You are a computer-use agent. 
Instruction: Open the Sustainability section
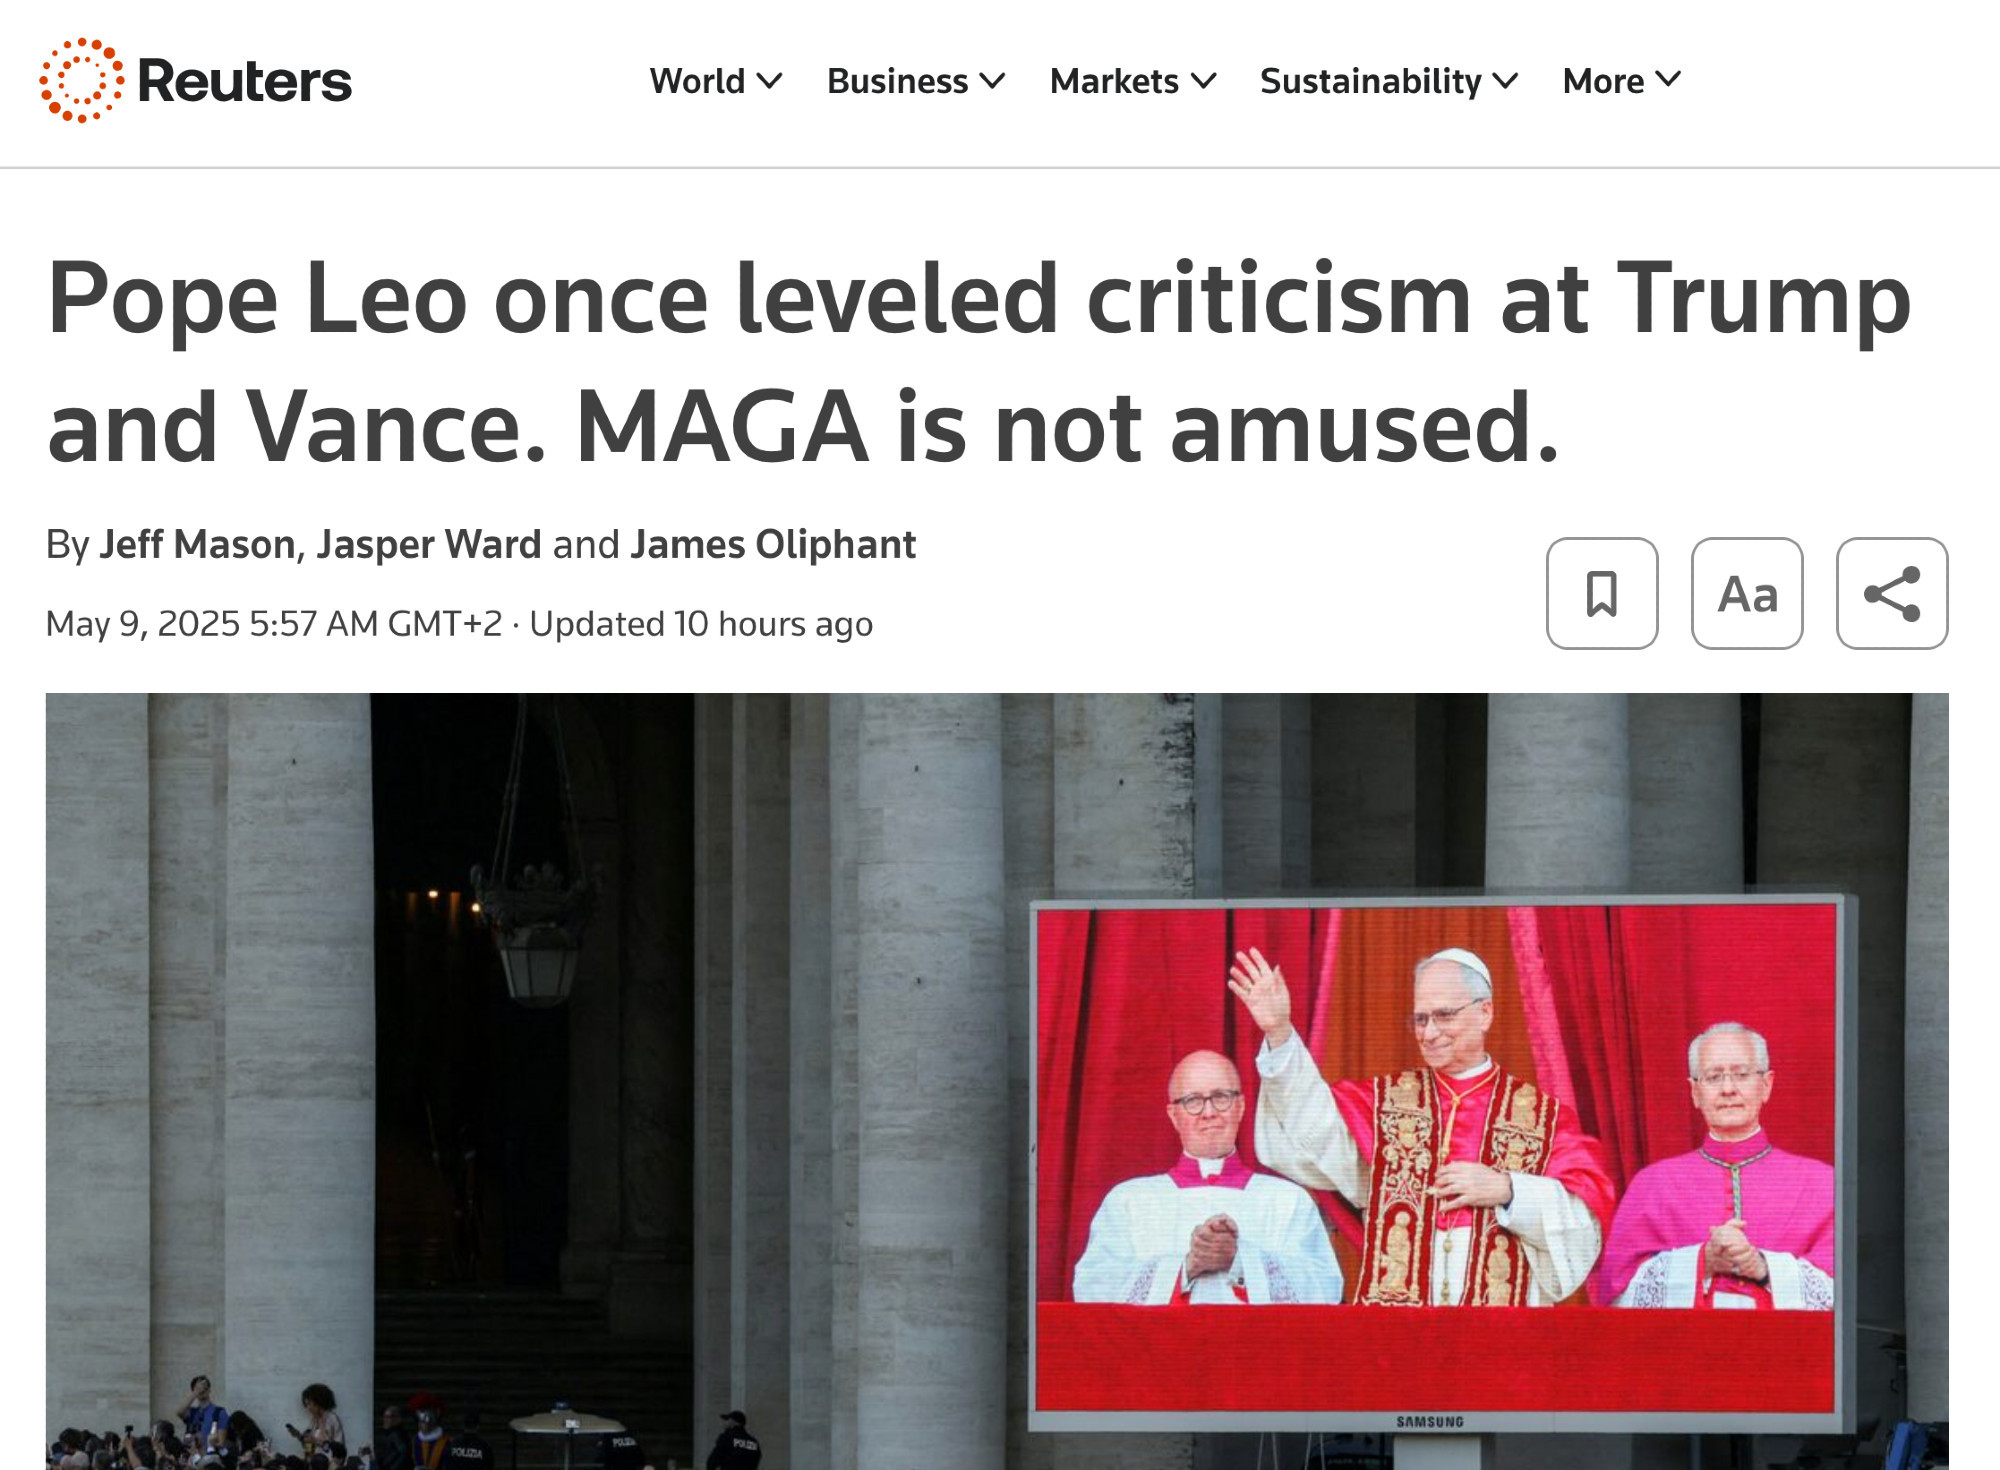pos(1370,81)
